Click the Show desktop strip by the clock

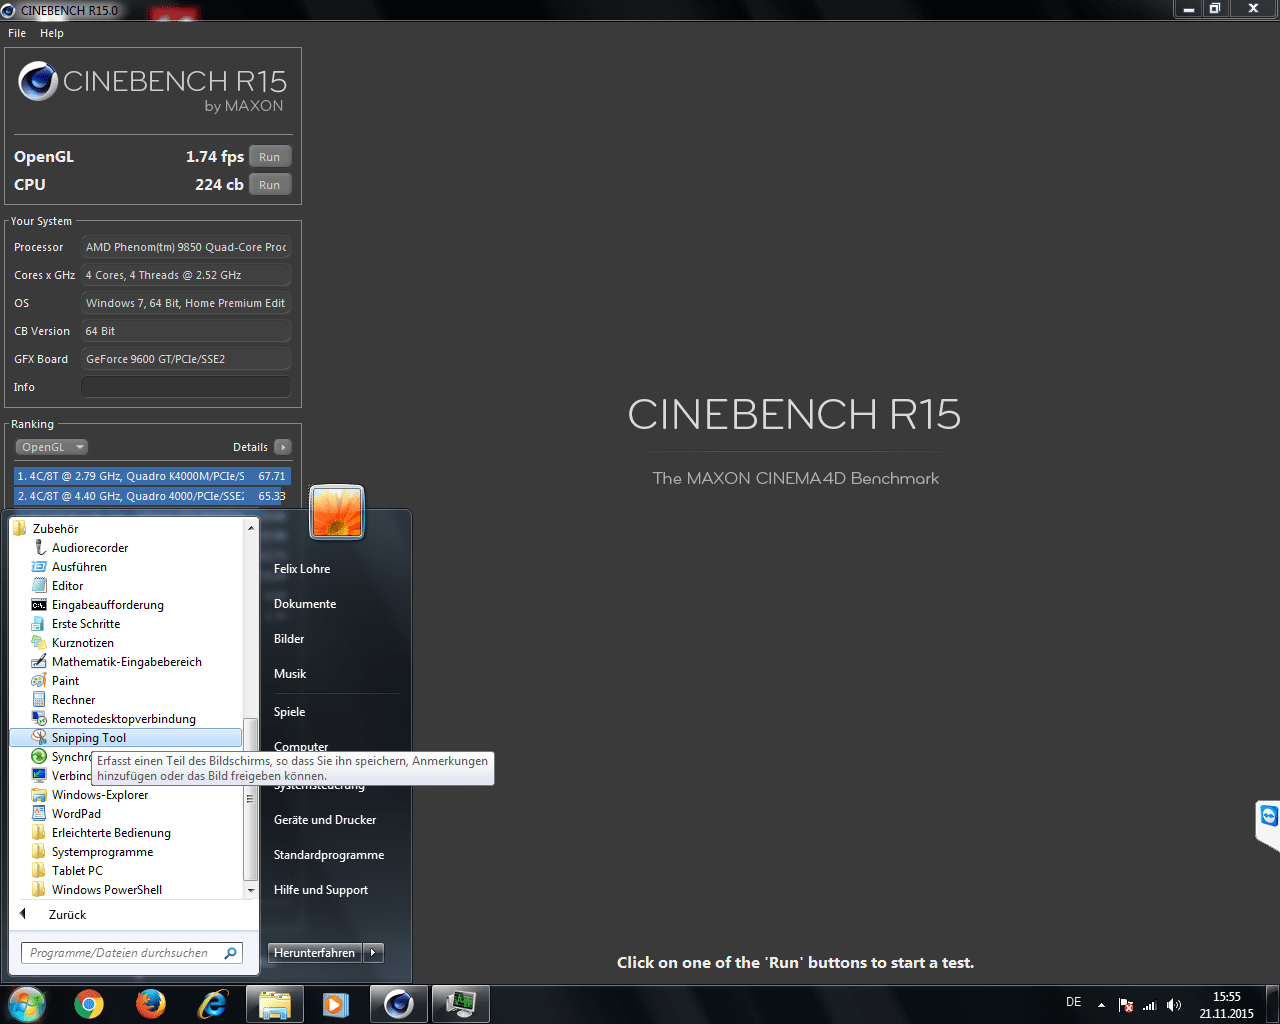[1273, 1005]
